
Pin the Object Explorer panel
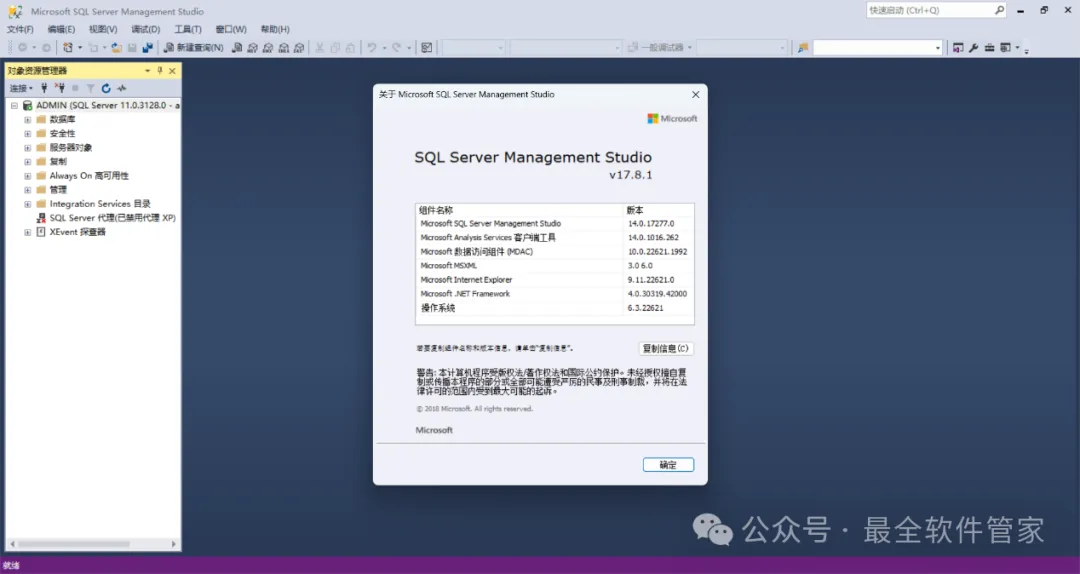tap(160, 70)
